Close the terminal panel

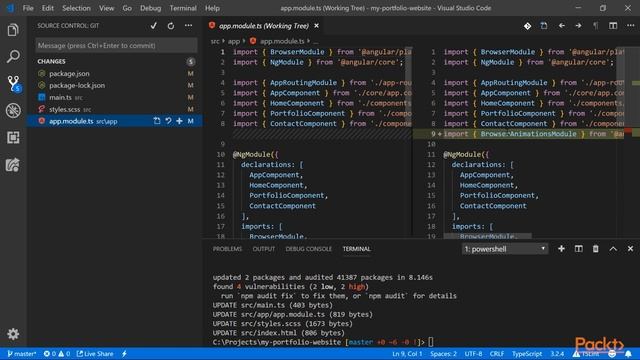coord(630,249)
